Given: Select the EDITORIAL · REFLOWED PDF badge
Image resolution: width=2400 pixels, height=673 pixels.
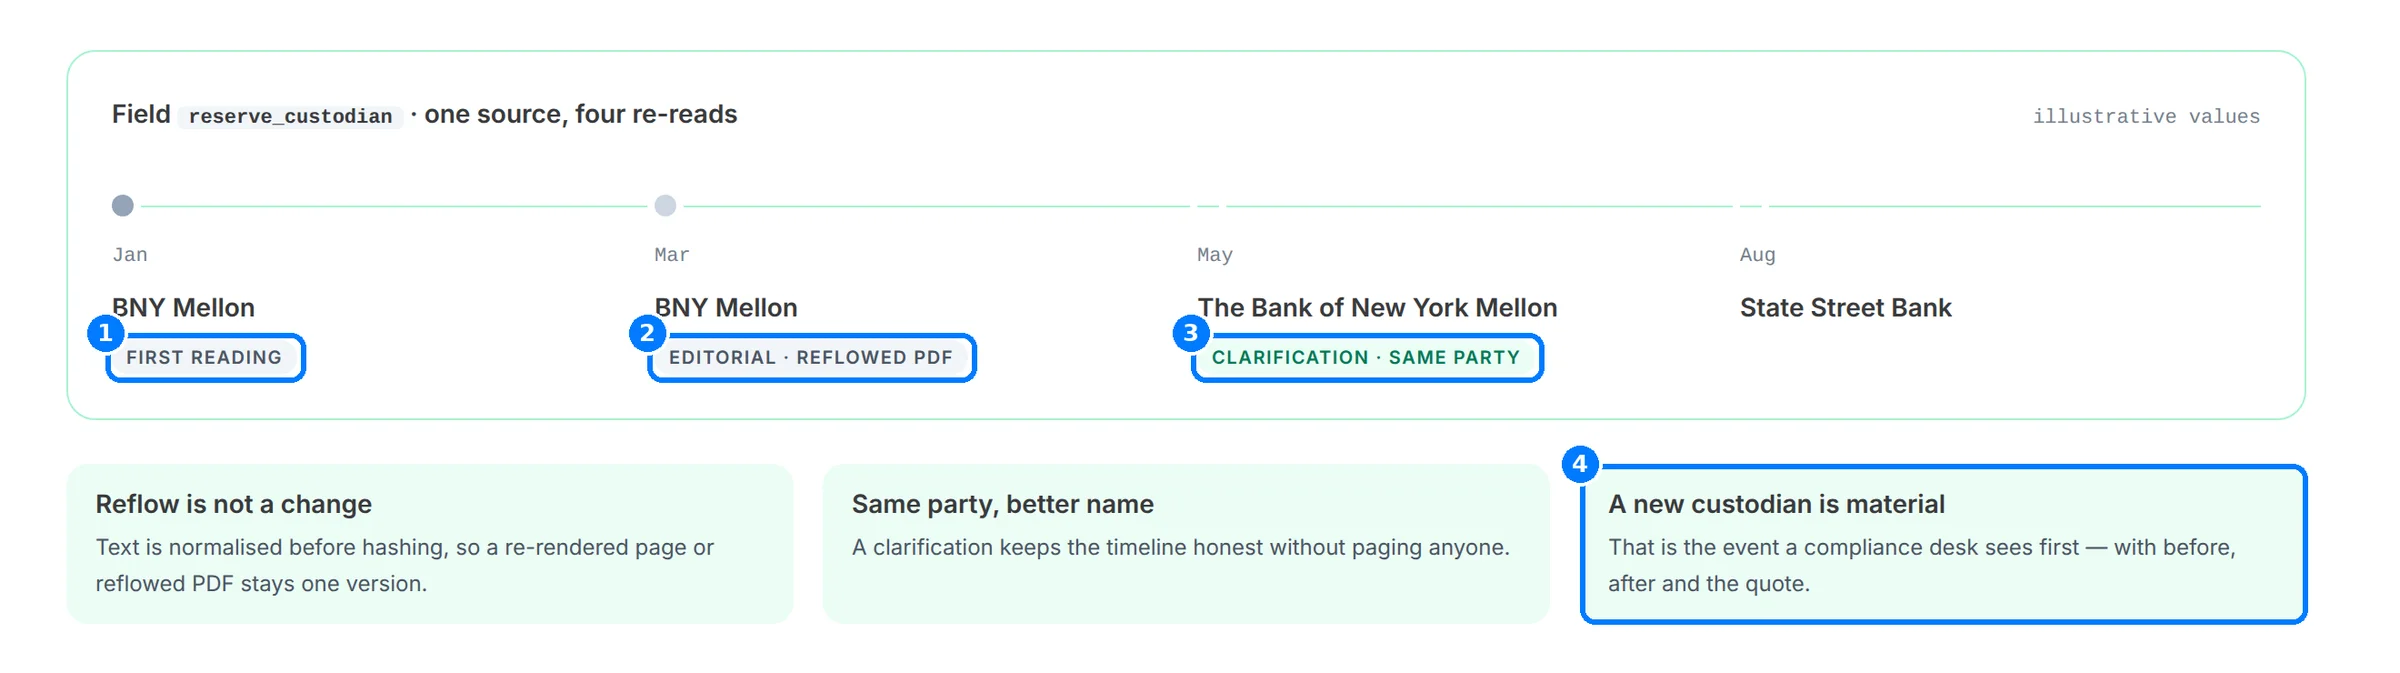Looking at the screenshot, I should point(811,358).
